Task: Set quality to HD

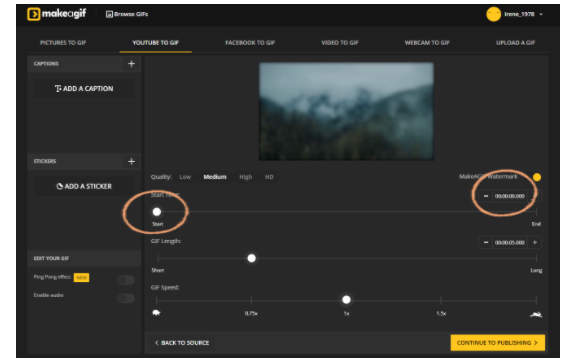Action: click(x=269, y=177)
